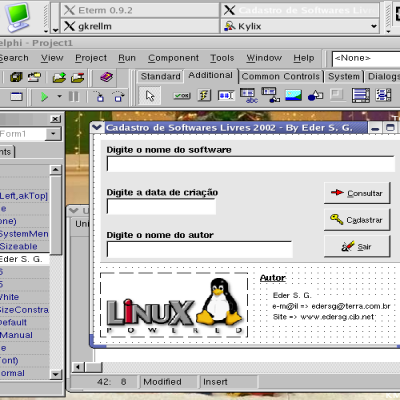Viewport: 400px width, 400px height.
Task: Click the Consultar button
Action: coord(357,193)
